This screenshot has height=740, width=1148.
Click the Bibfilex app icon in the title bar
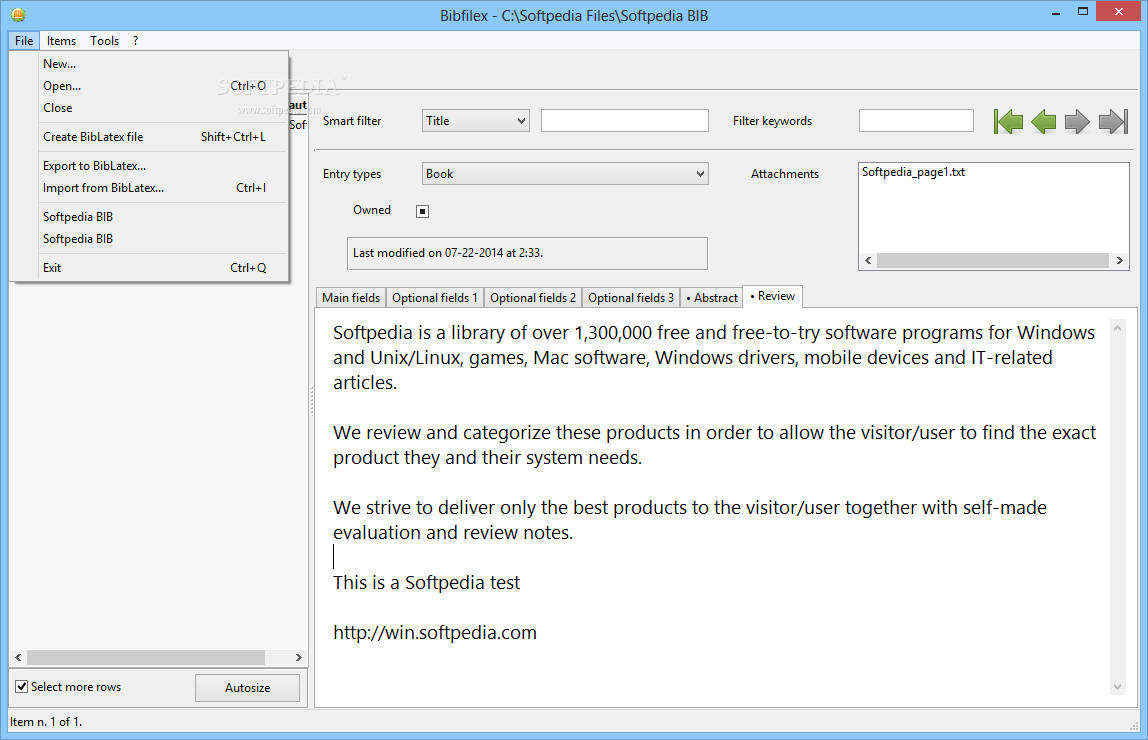pyautogui.click(x=18, y=15)
